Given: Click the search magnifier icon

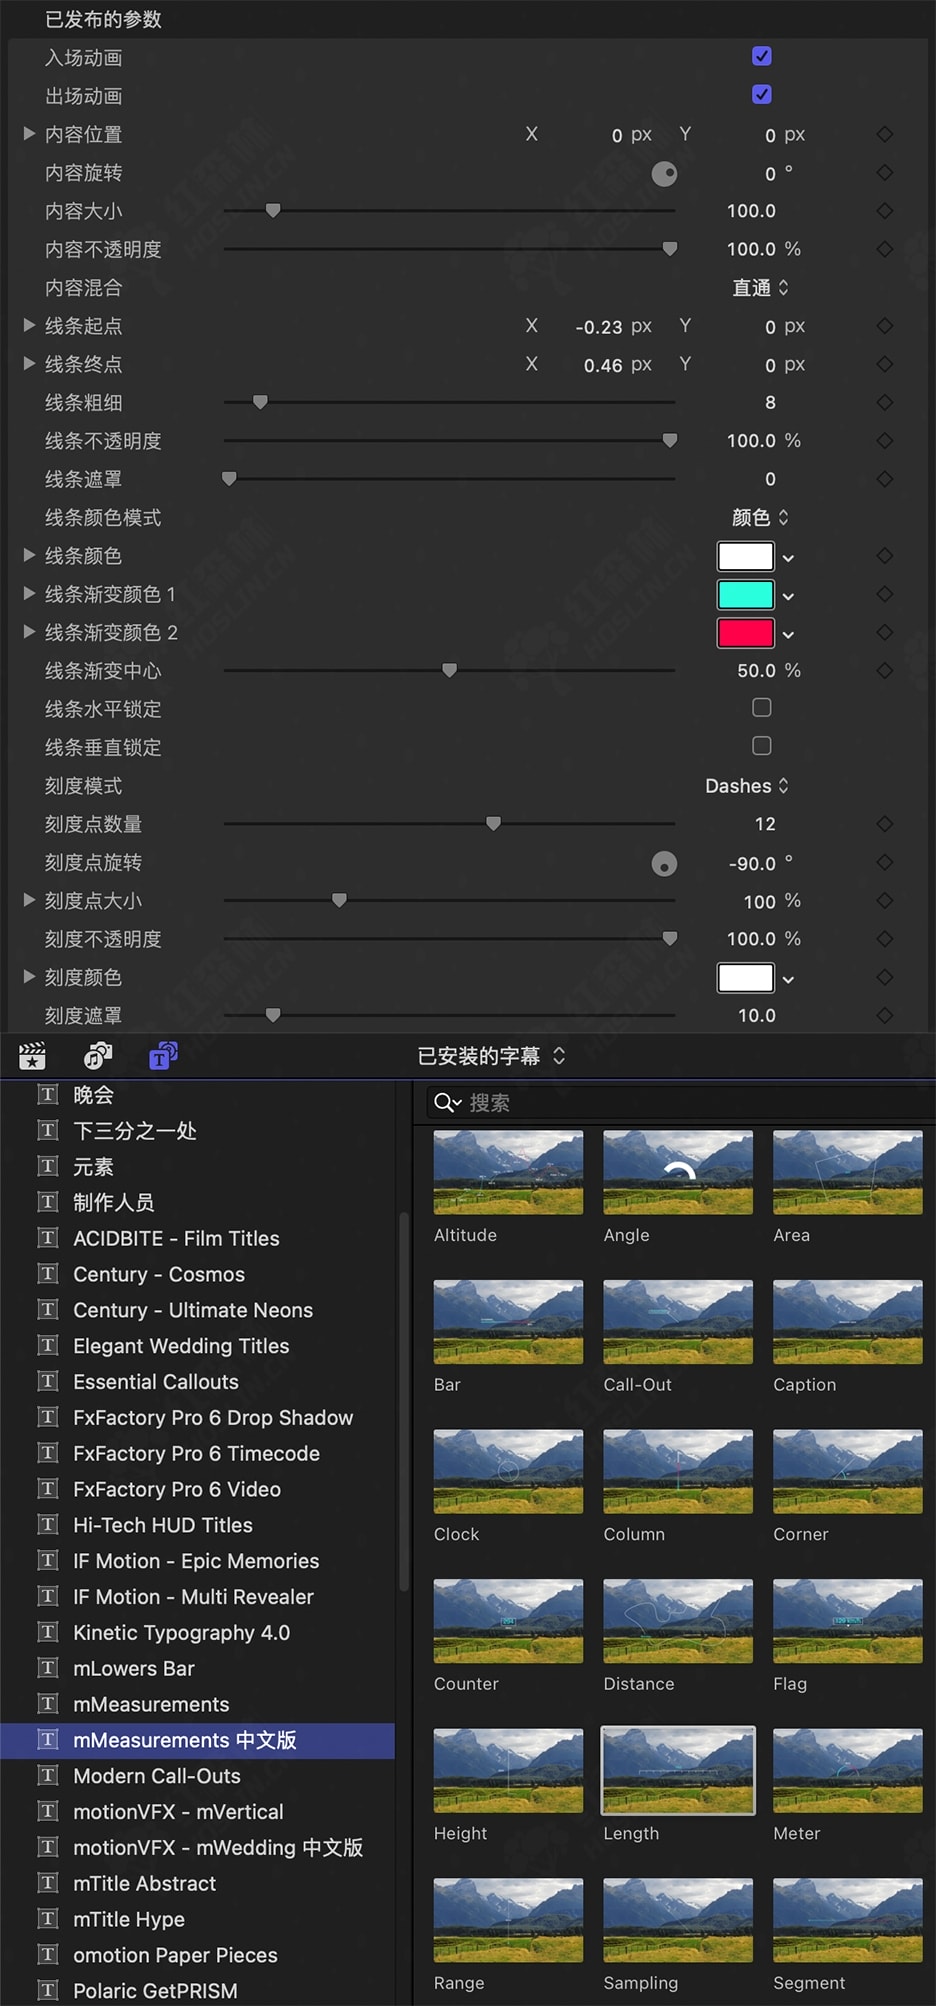Looking at the screenshot, I should pyautogui.click(x=445, y=1103).
